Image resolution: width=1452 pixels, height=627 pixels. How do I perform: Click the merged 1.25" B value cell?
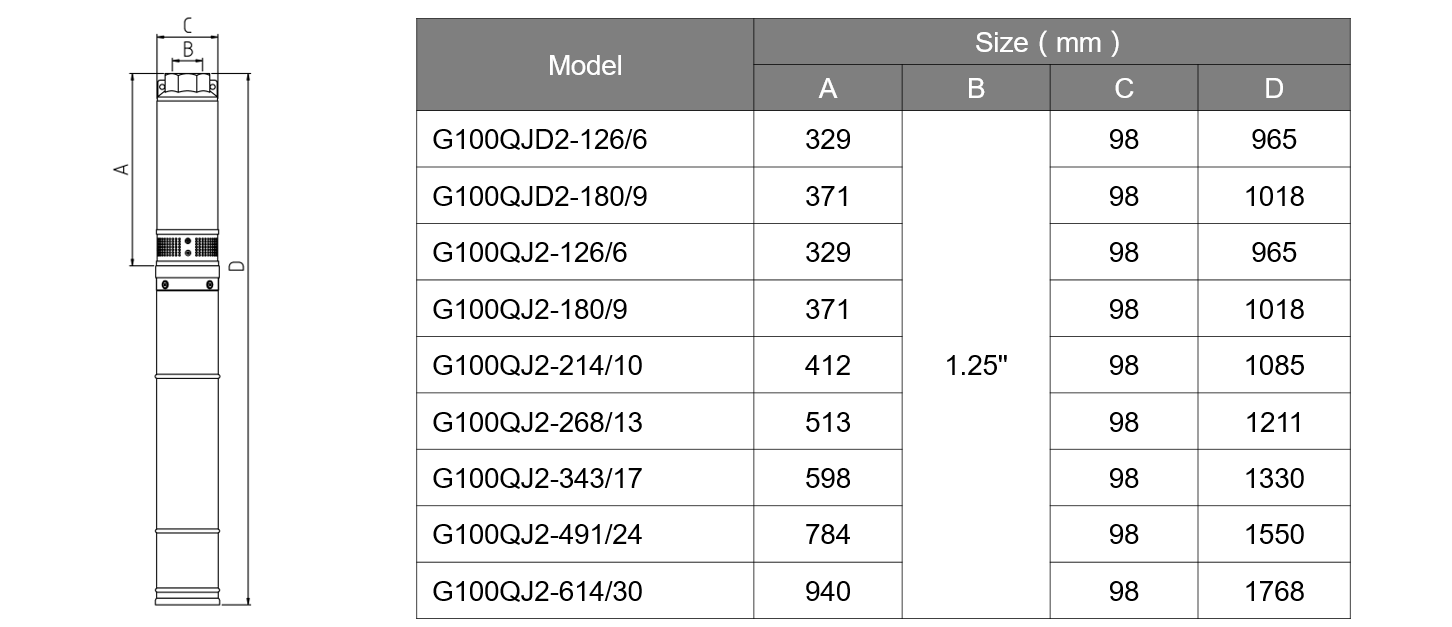976,365
